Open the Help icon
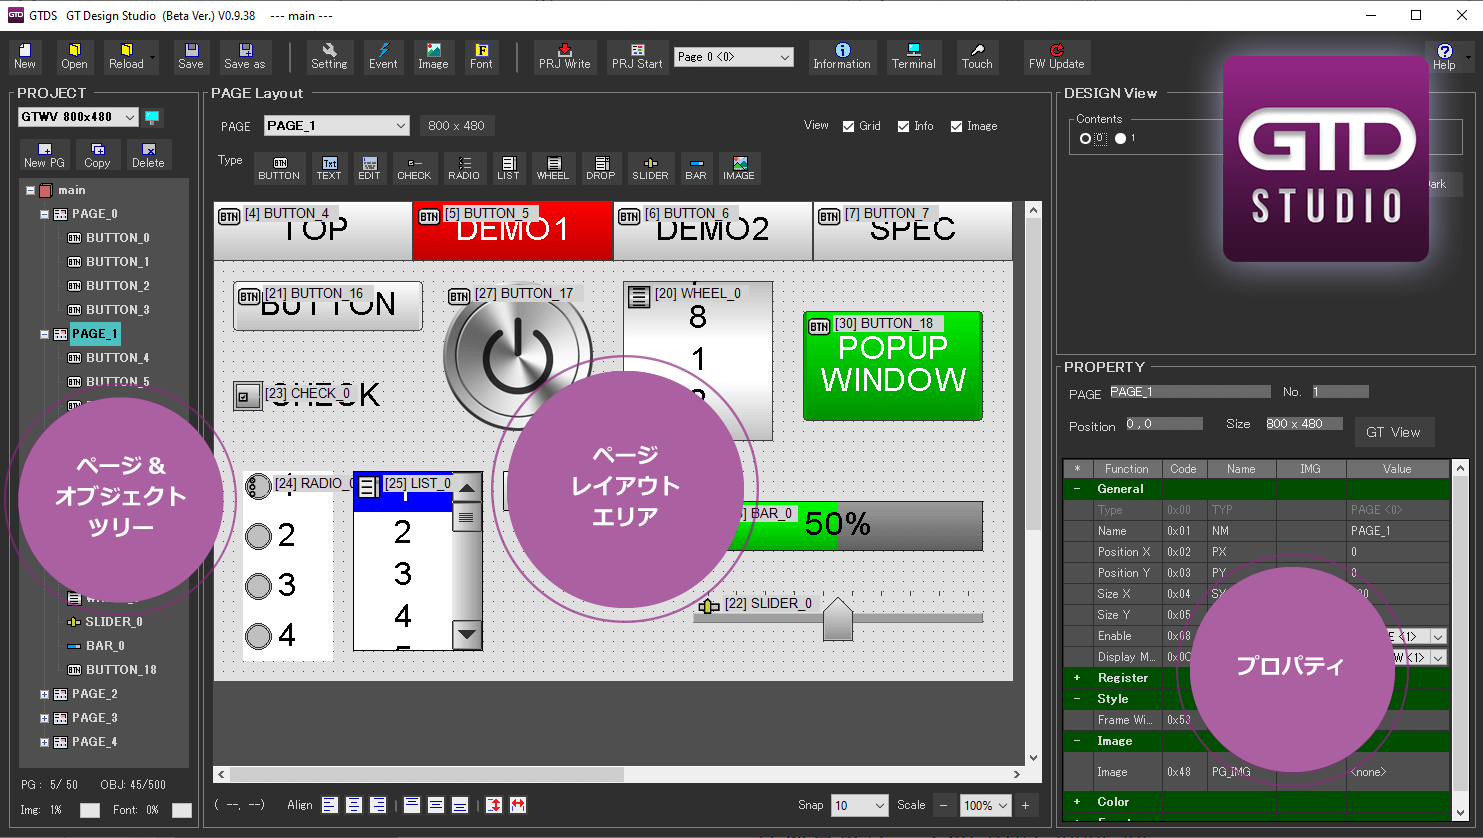The image size is (1483, 838). (x=1444, y=57)
